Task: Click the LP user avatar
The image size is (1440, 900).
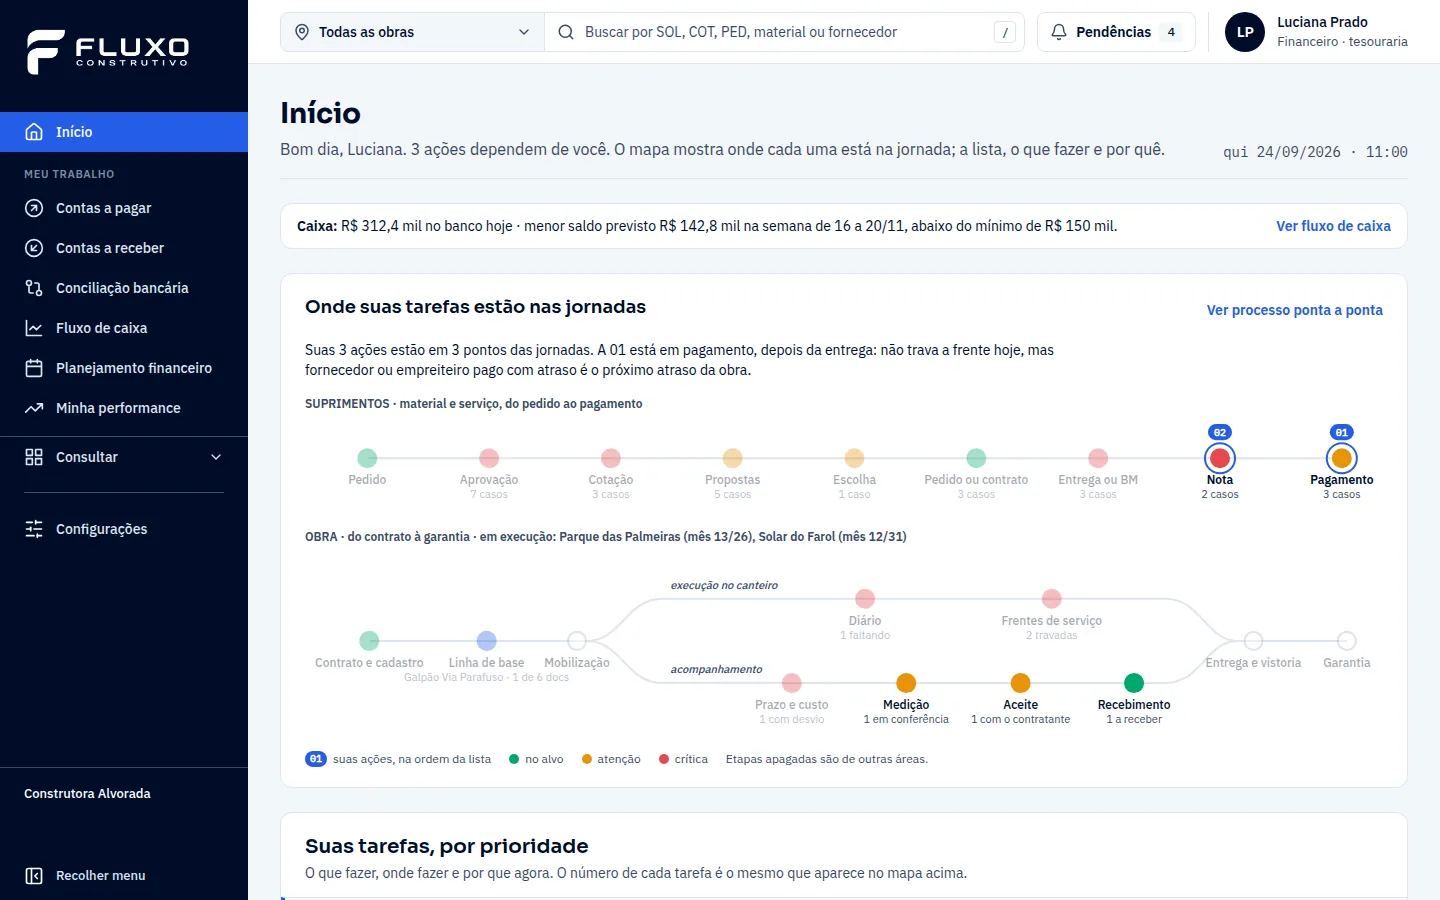Action: click(1245, 32)
